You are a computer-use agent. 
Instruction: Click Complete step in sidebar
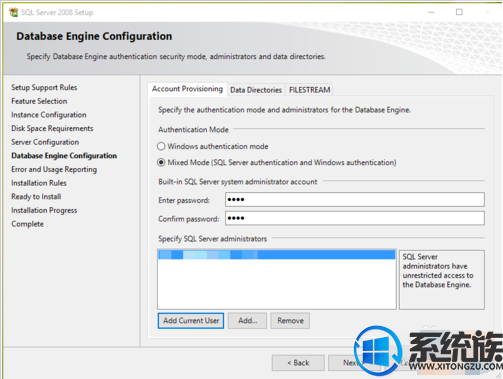tap(27, 224)
